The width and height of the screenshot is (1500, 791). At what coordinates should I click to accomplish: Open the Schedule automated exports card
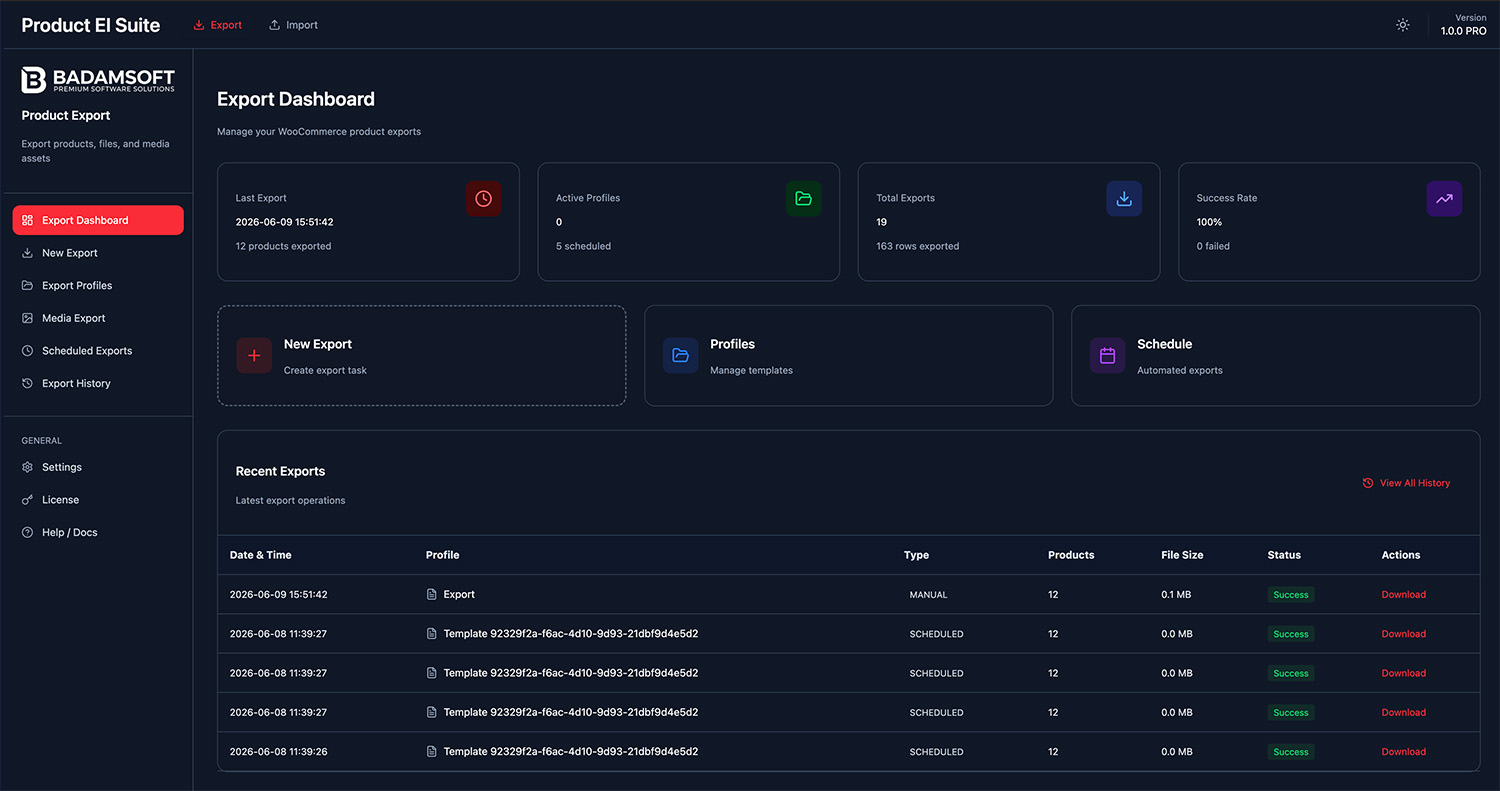click(x=1275, y=356)
